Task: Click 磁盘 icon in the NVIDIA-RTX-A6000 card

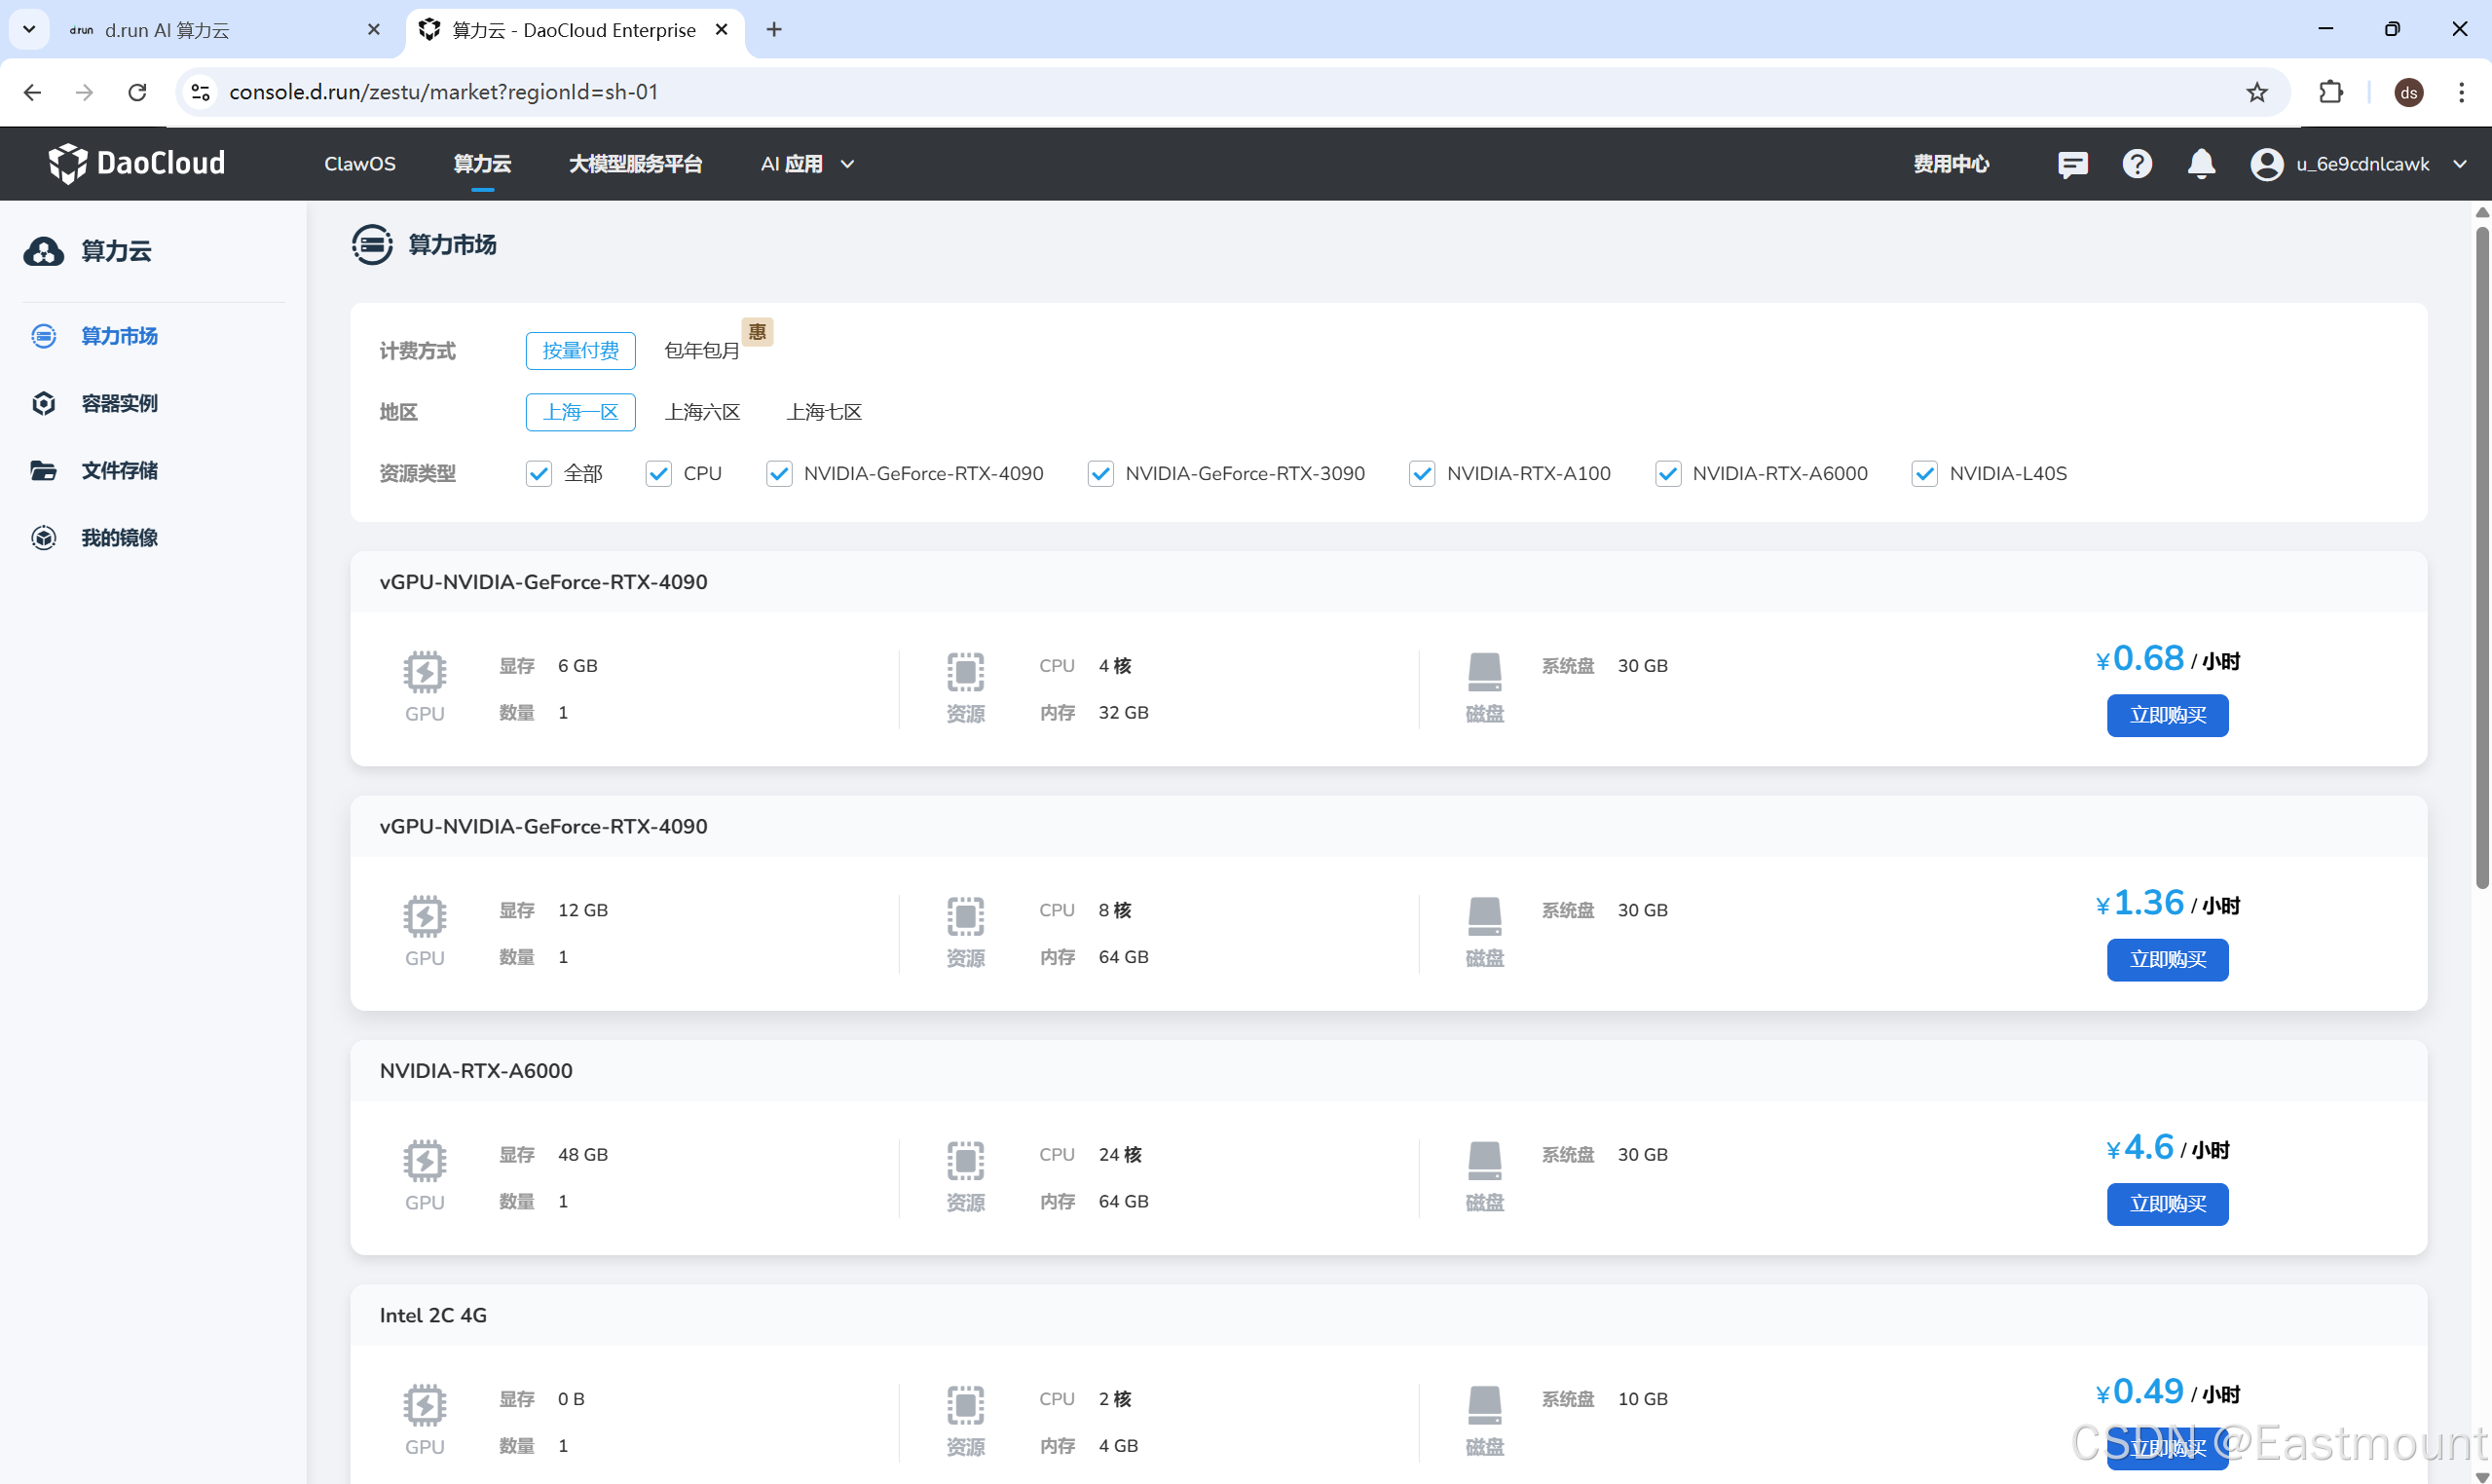Action: pyautogui.click(x=1485, y=1160)
